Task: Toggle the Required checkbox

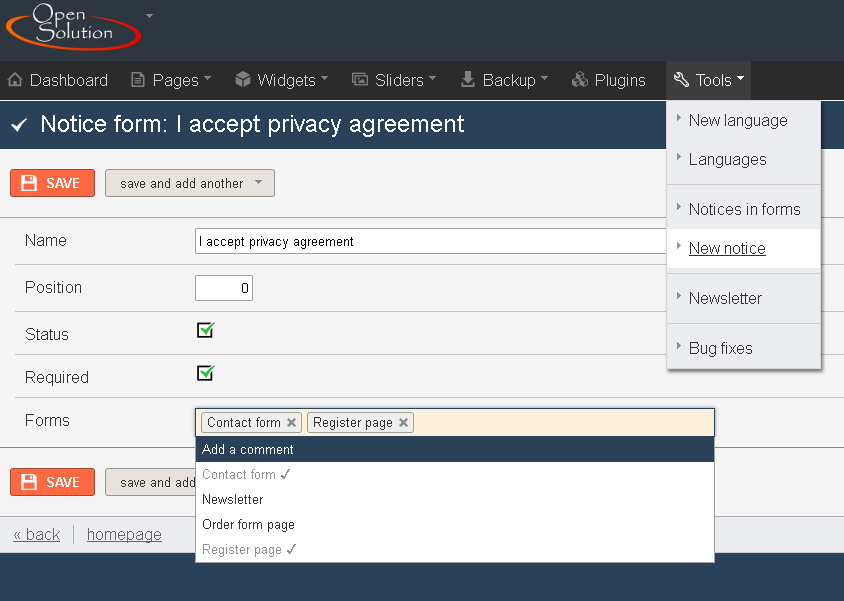Action: pos(206,373)
